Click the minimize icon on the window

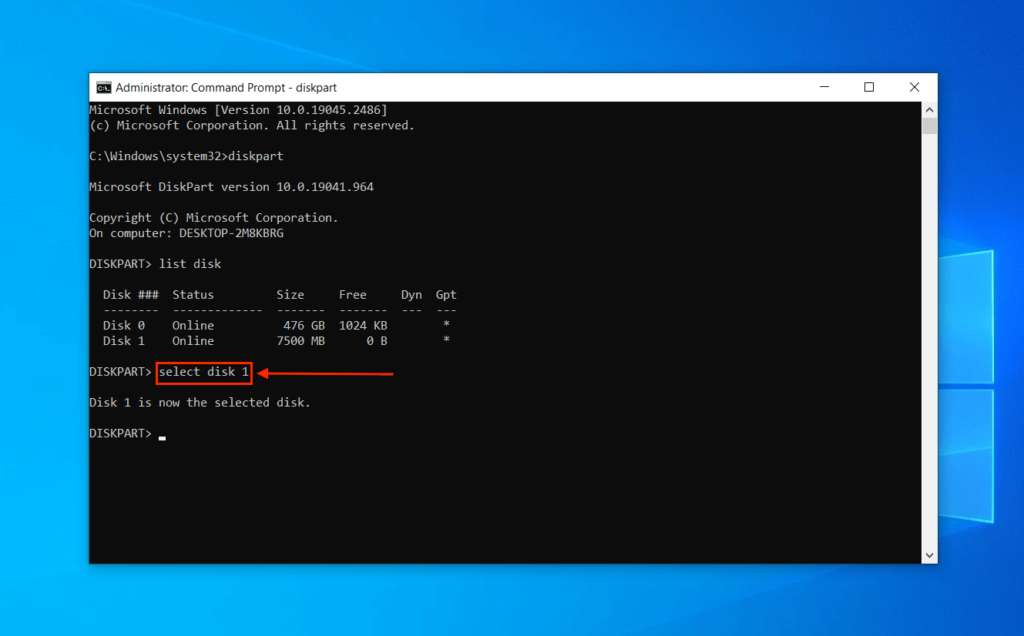tap(826, 87)
